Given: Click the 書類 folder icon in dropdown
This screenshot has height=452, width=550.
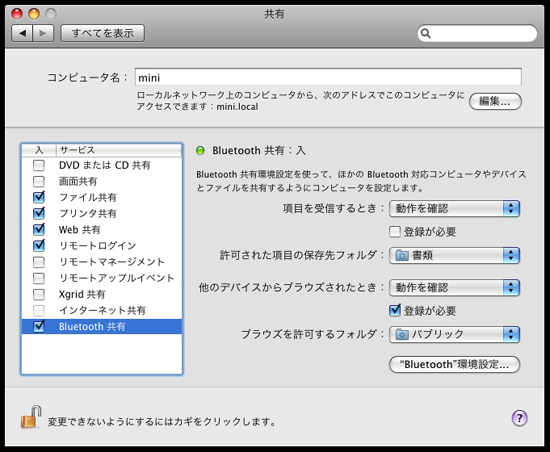Looking at the screenshot, I should (x=402, y=255).
